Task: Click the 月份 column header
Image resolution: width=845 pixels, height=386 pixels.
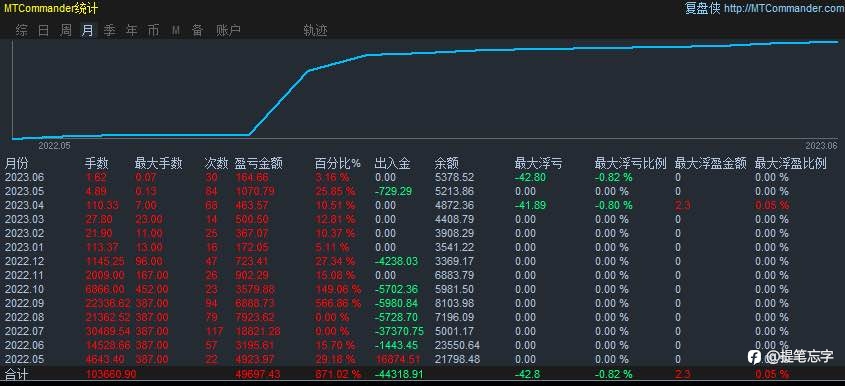Action: tap(16, 163)
